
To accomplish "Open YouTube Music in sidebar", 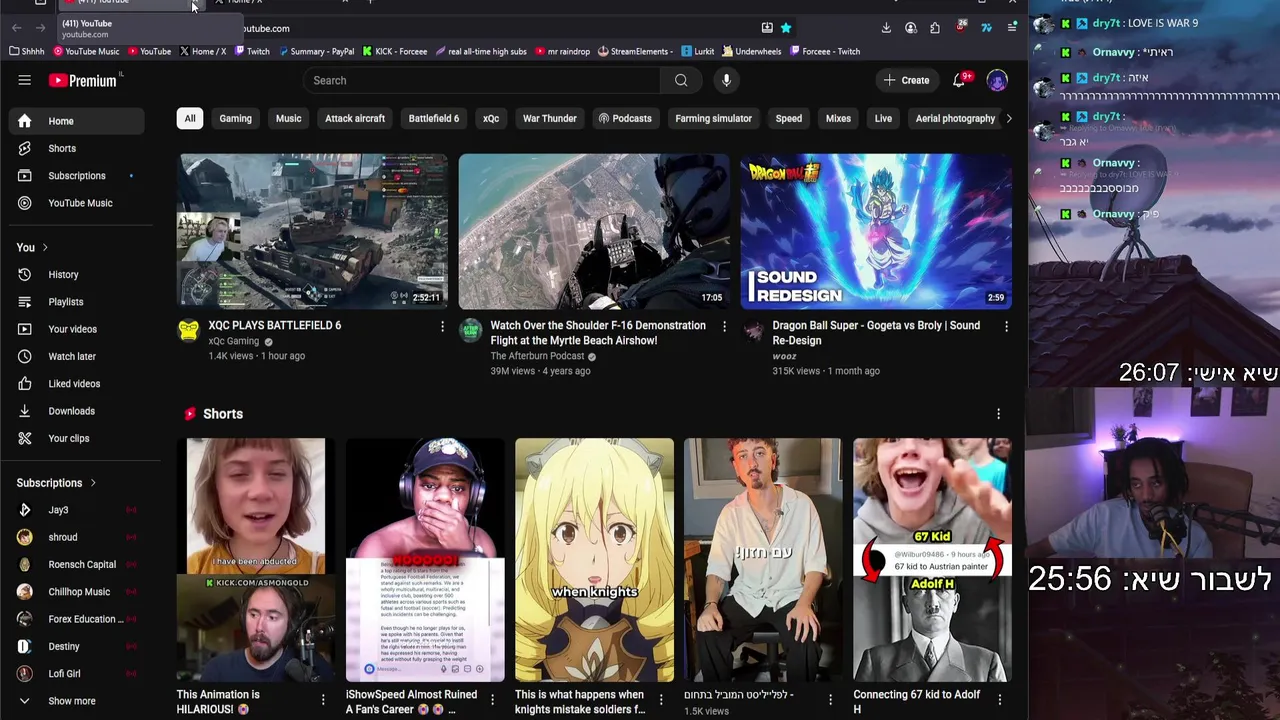I will coord(77,203).
